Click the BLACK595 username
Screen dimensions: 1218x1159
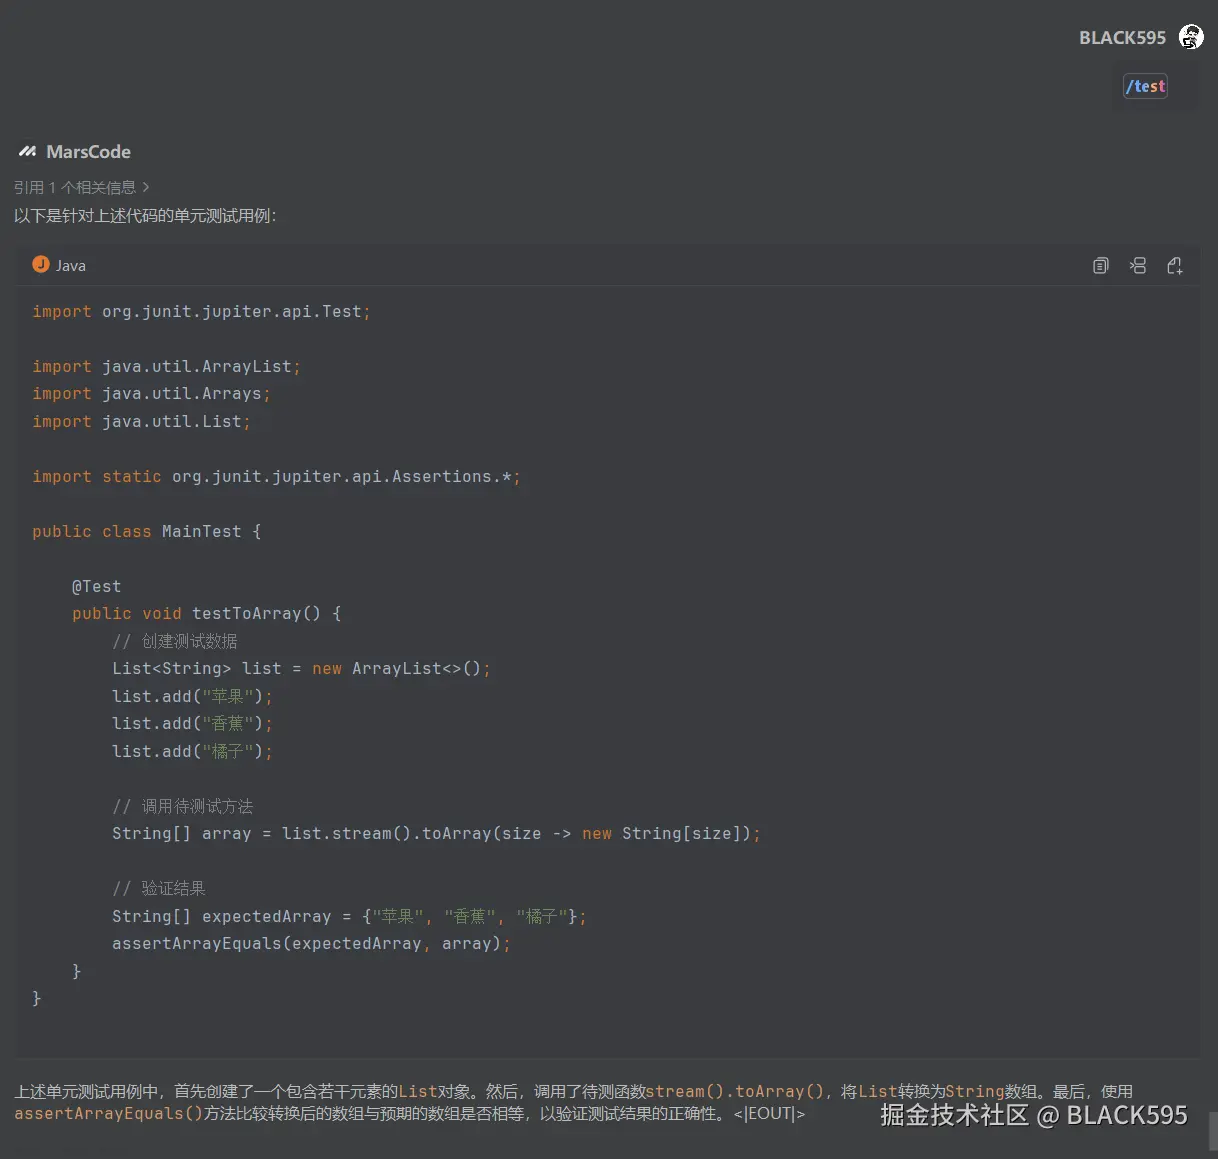[x=1122, y=38]
